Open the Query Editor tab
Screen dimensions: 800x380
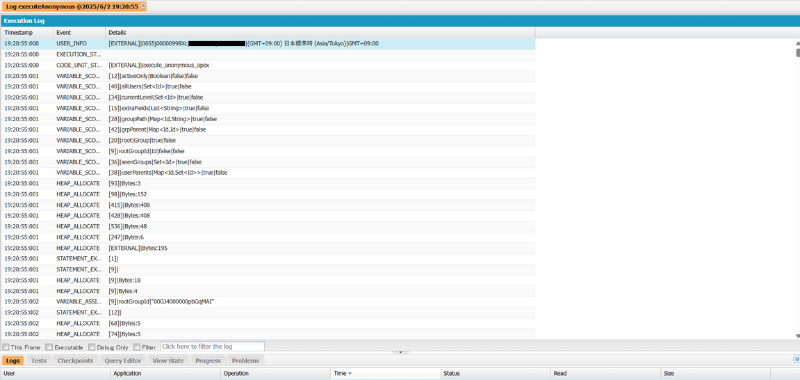[122, 361]
